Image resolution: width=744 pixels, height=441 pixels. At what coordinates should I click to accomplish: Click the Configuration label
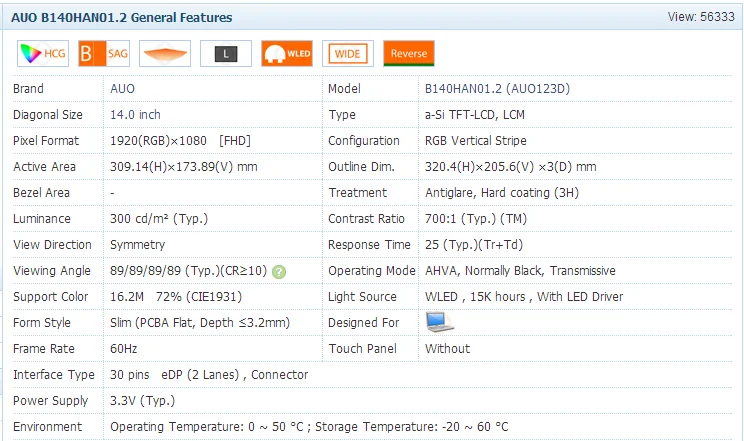364,141
